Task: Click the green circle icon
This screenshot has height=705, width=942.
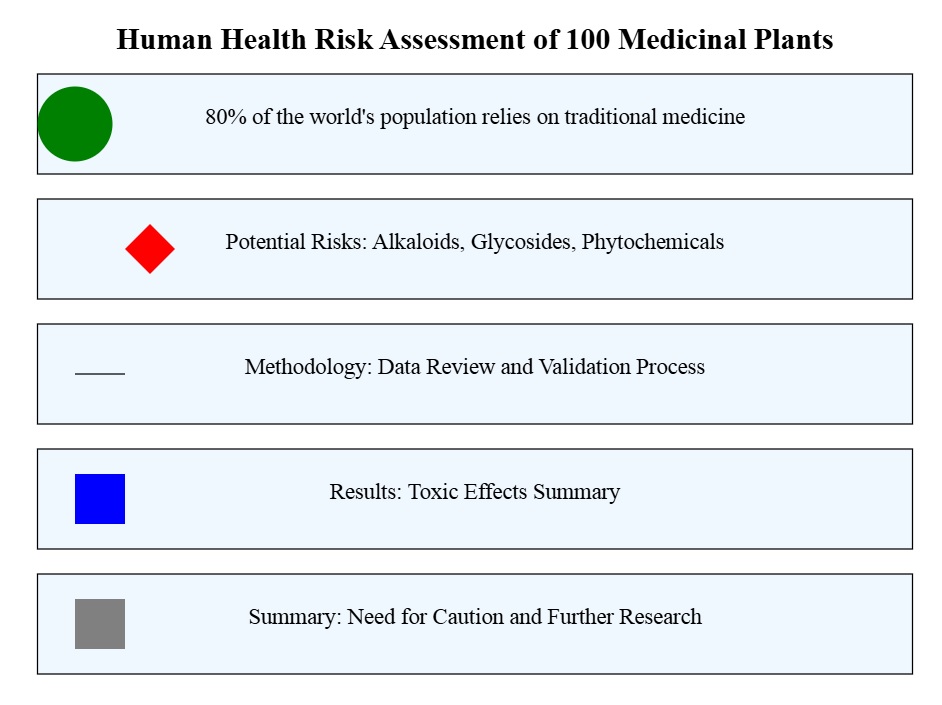Action: (75, 124)
